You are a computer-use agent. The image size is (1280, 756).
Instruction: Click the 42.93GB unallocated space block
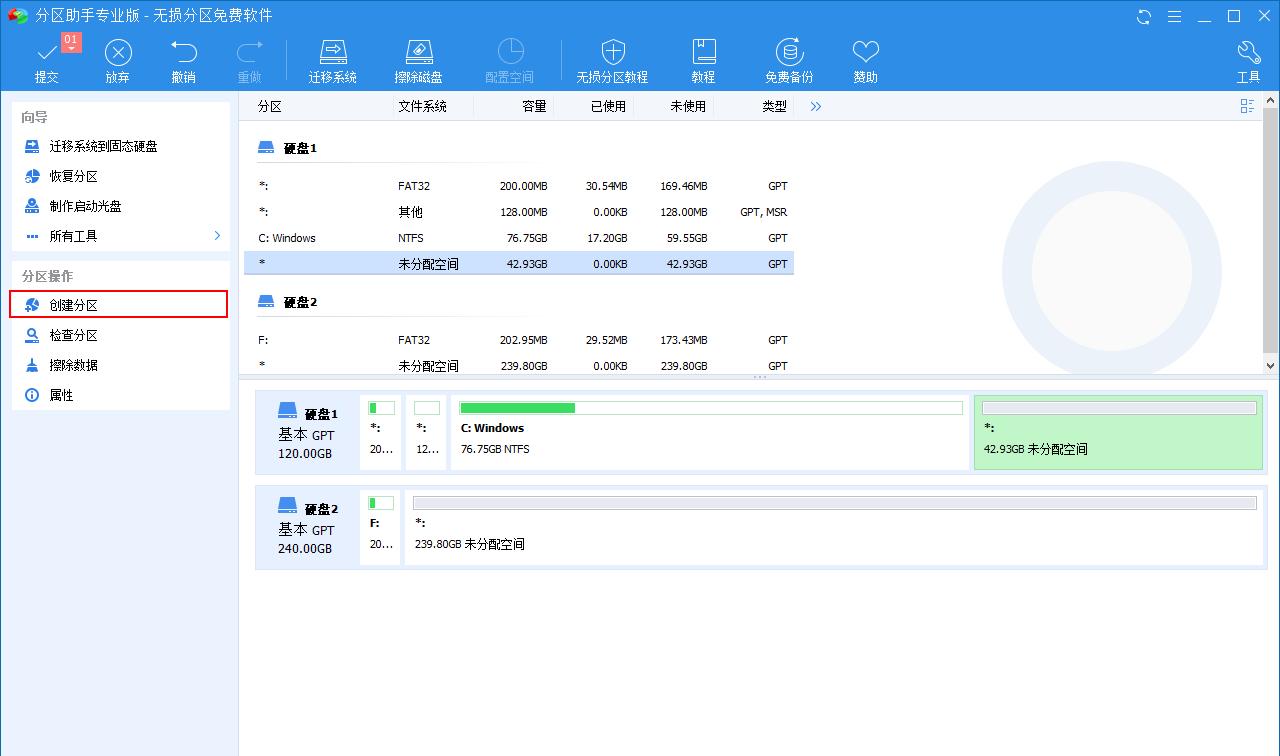pyautogui.click(x=1118, y=432)
